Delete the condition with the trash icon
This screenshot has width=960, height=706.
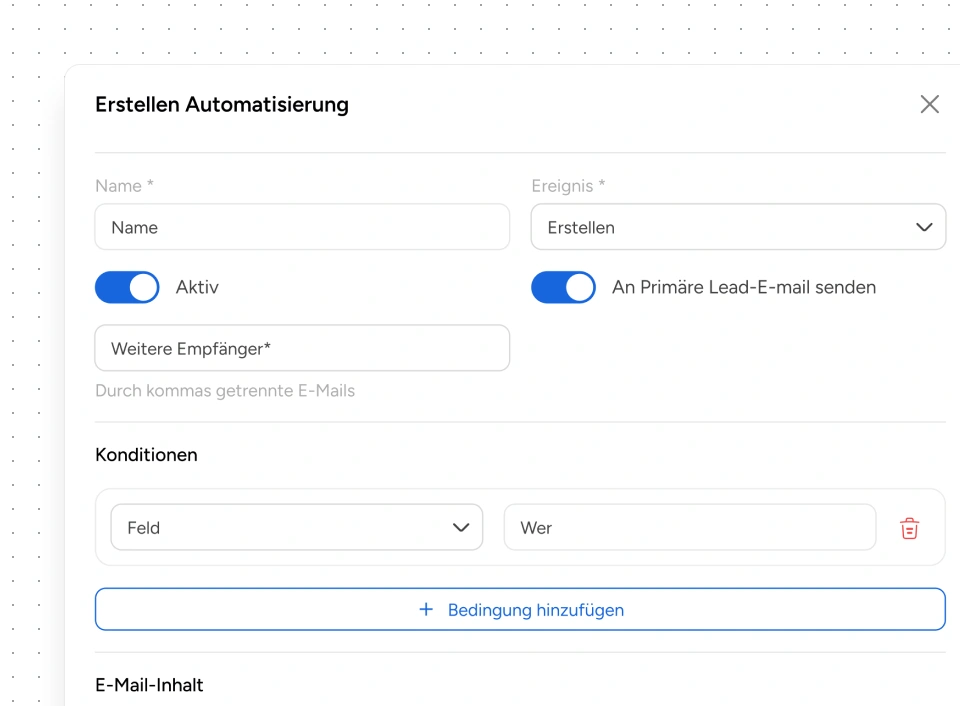point(909,528)
